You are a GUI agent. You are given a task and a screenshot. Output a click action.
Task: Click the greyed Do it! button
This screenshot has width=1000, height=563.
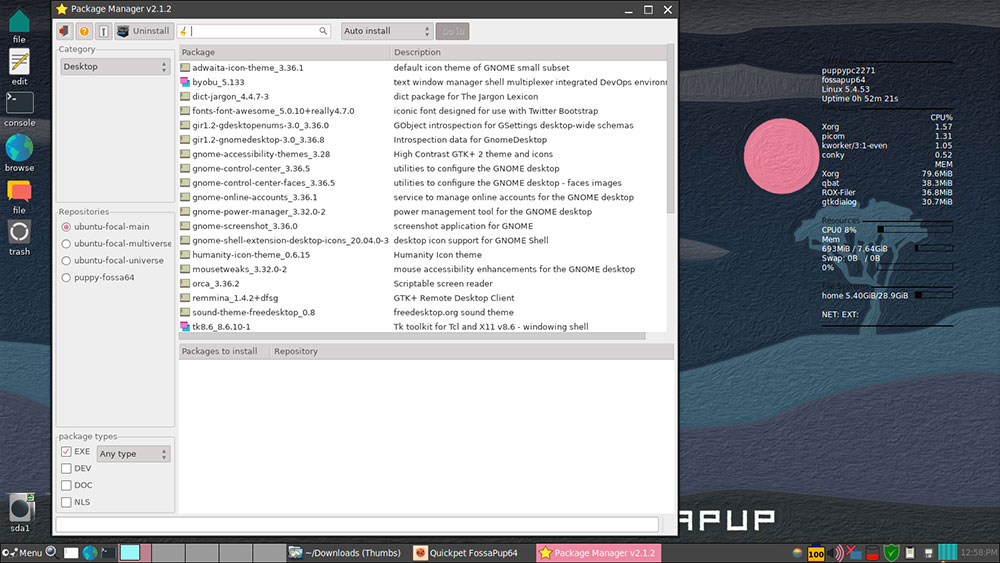tap(453, 31)
